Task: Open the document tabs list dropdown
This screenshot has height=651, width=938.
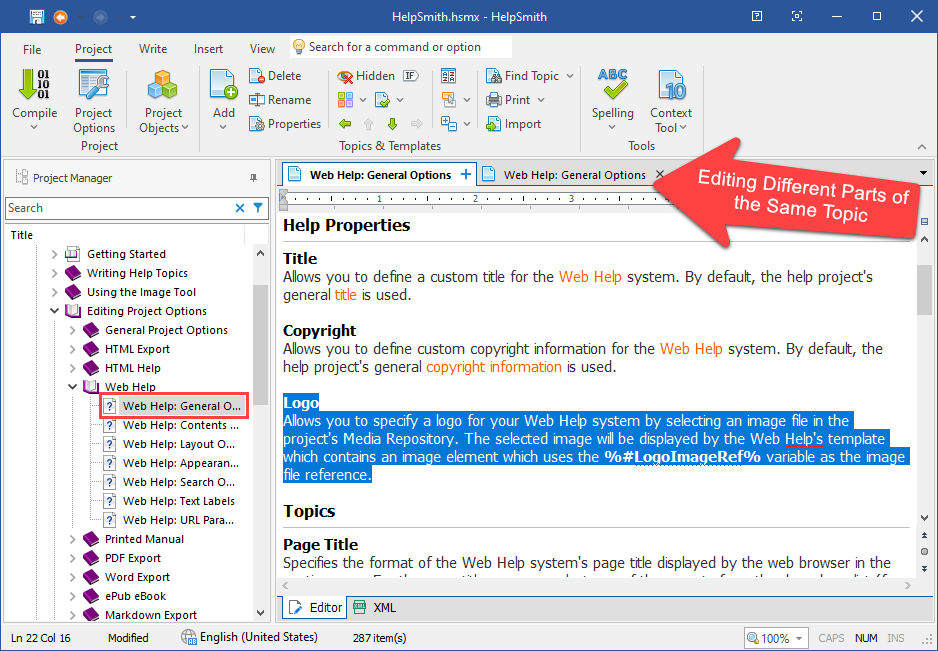Action: pyautogui.click(x=924, y=174)
